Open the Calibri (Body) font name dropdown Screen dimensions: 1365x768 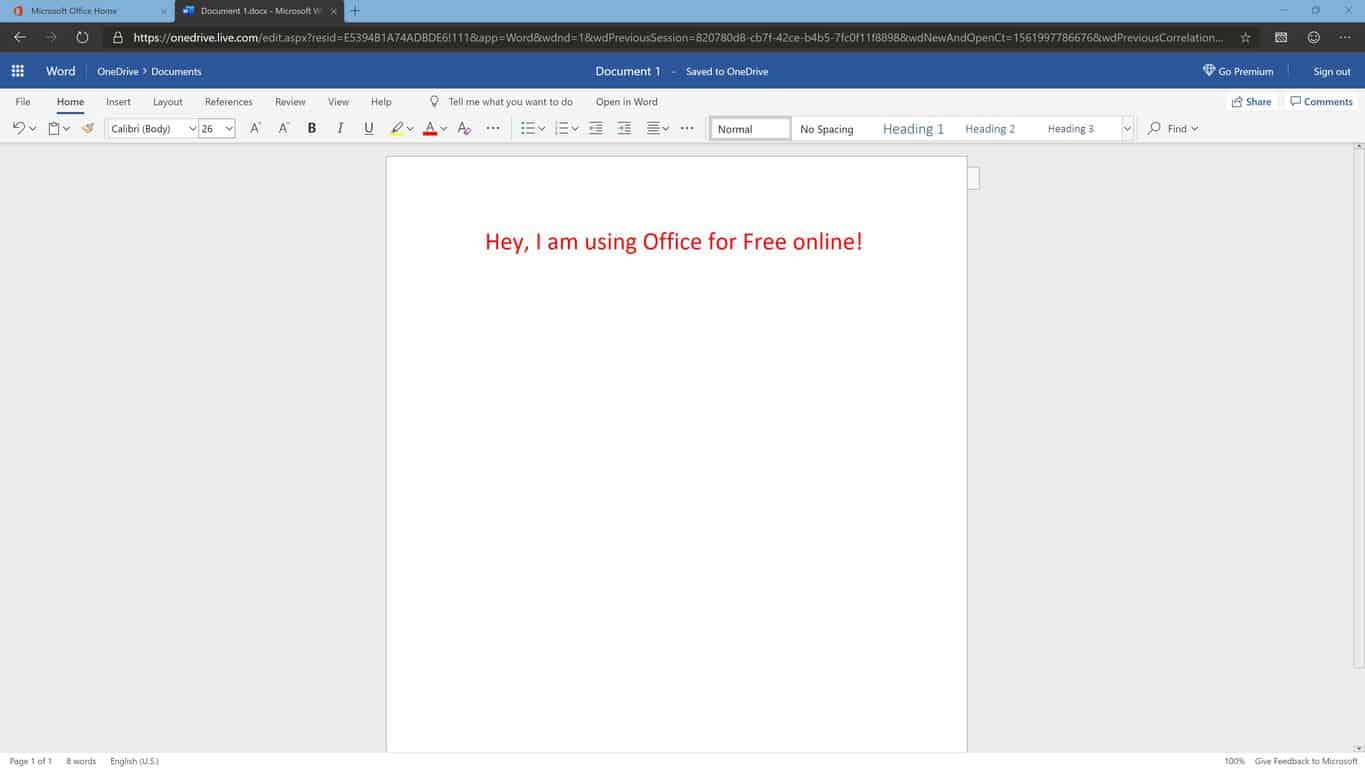(x=152, y=128)
